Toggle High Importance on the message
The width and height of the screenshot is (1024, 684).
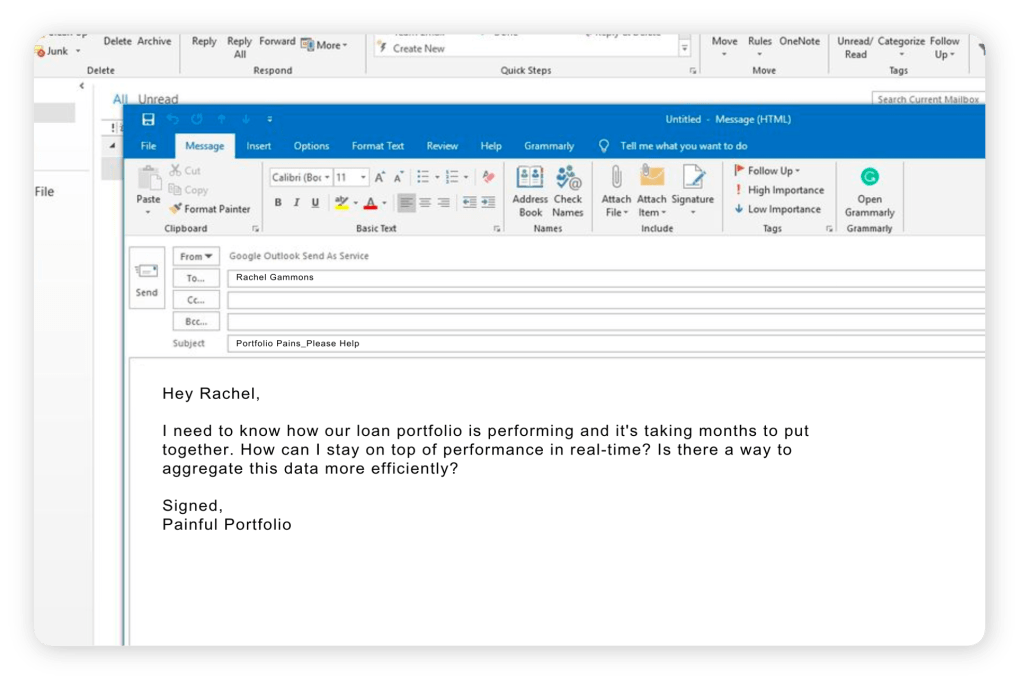778,190
